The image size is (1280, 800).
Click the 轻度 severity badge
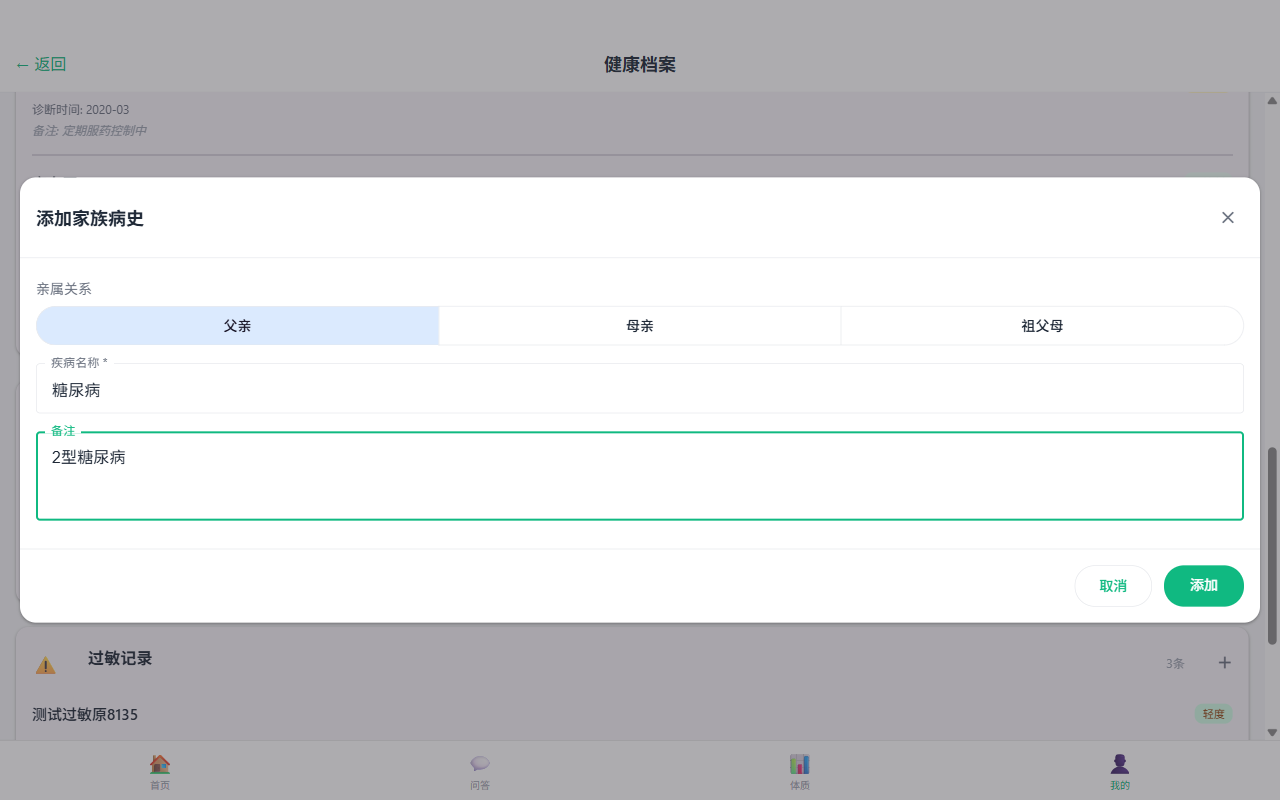click(1213, 714)
